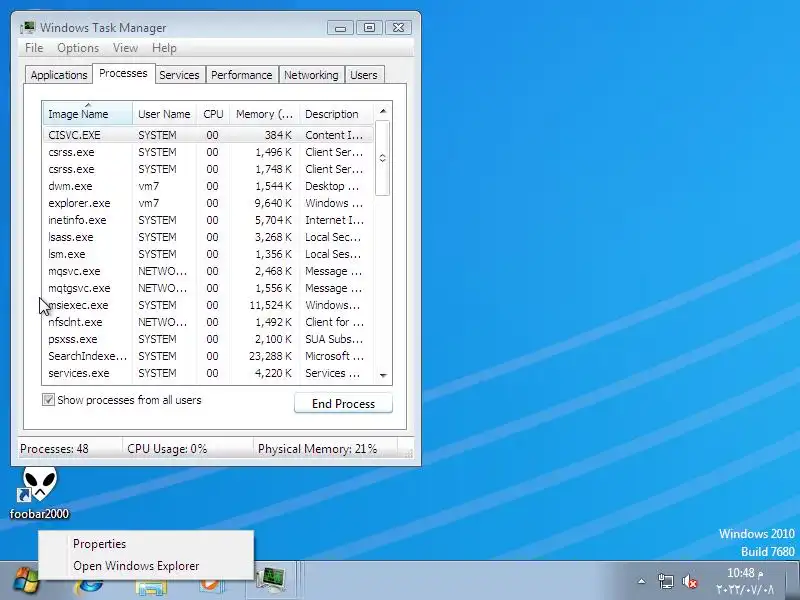The image size is (800, 600).
Task: Sort by the CPU column header
Action: point(213,114)
